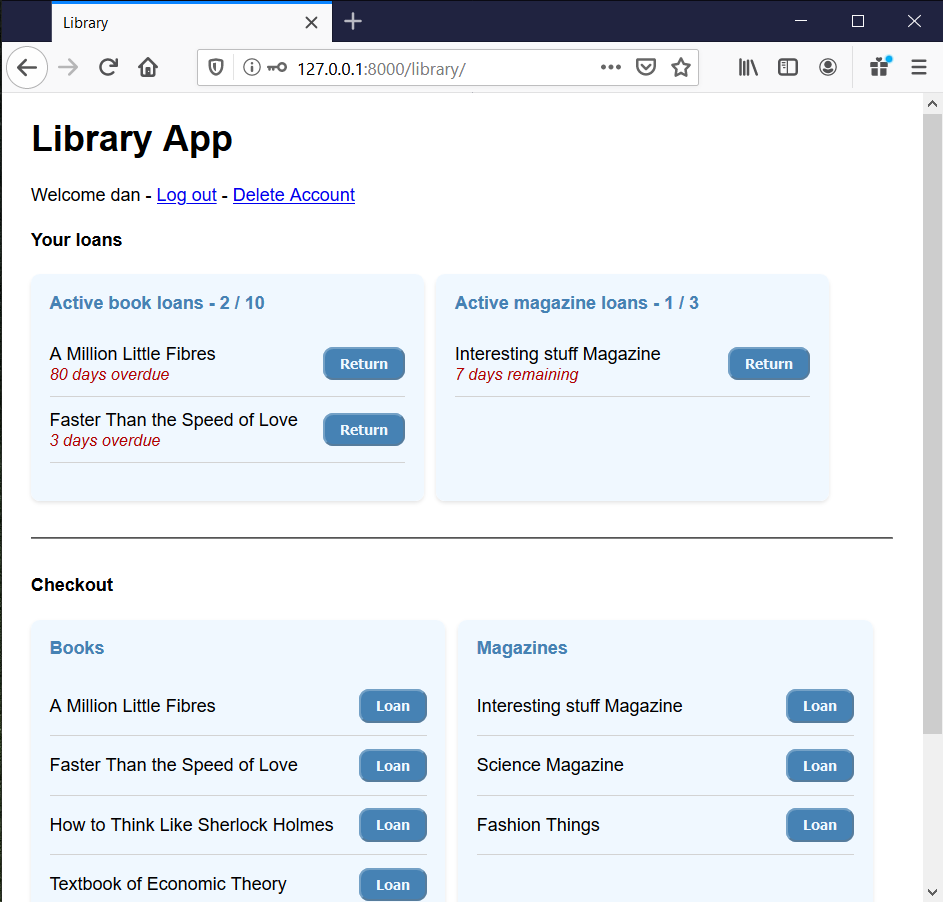Open saved login key icon
Image resolution: width=943 pixels, height=902 pixels.
[x=277, y=67]
